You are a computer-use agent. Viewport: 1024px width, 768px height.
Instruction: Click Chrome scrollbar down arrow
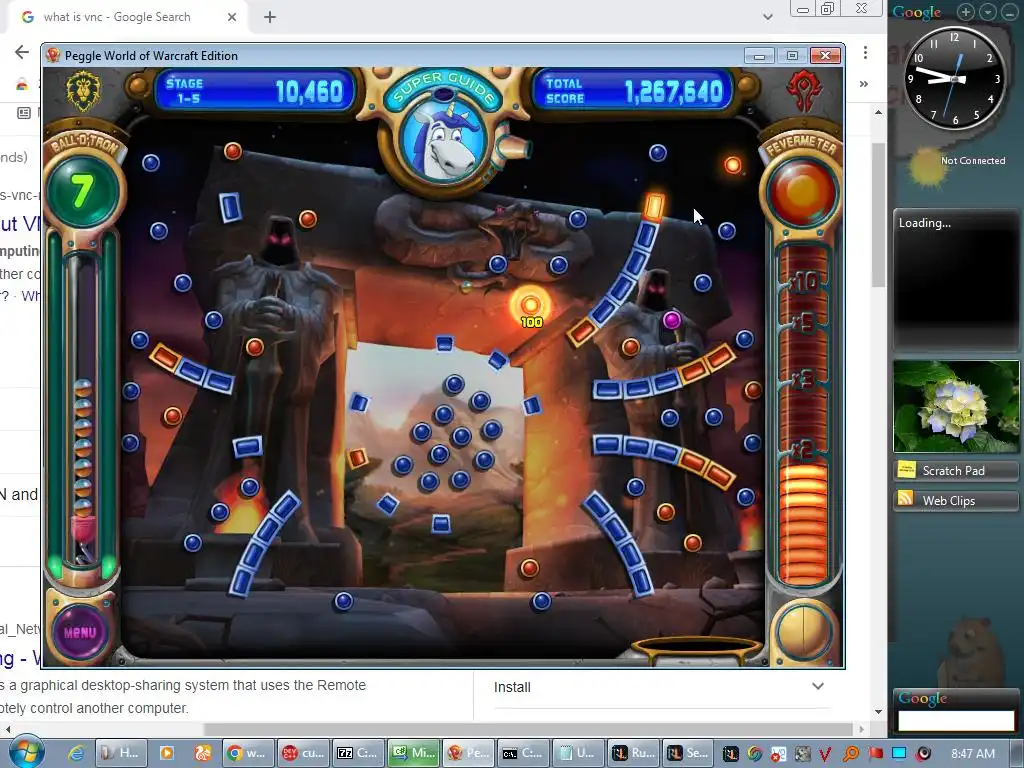click(878, 712)
